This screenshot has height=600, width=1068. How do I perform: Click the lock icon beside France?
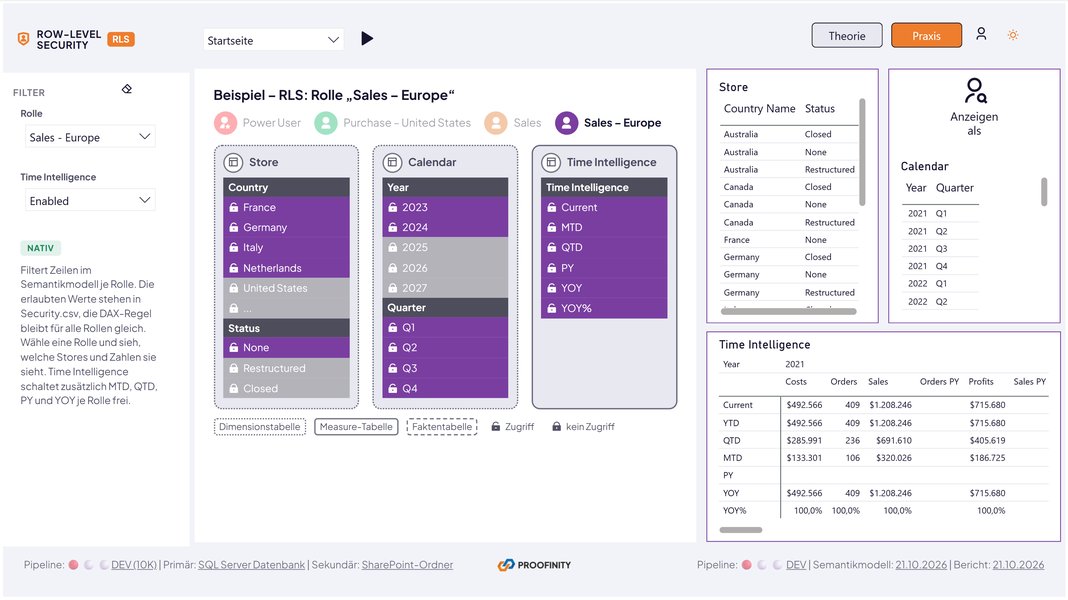click(234, 207)
